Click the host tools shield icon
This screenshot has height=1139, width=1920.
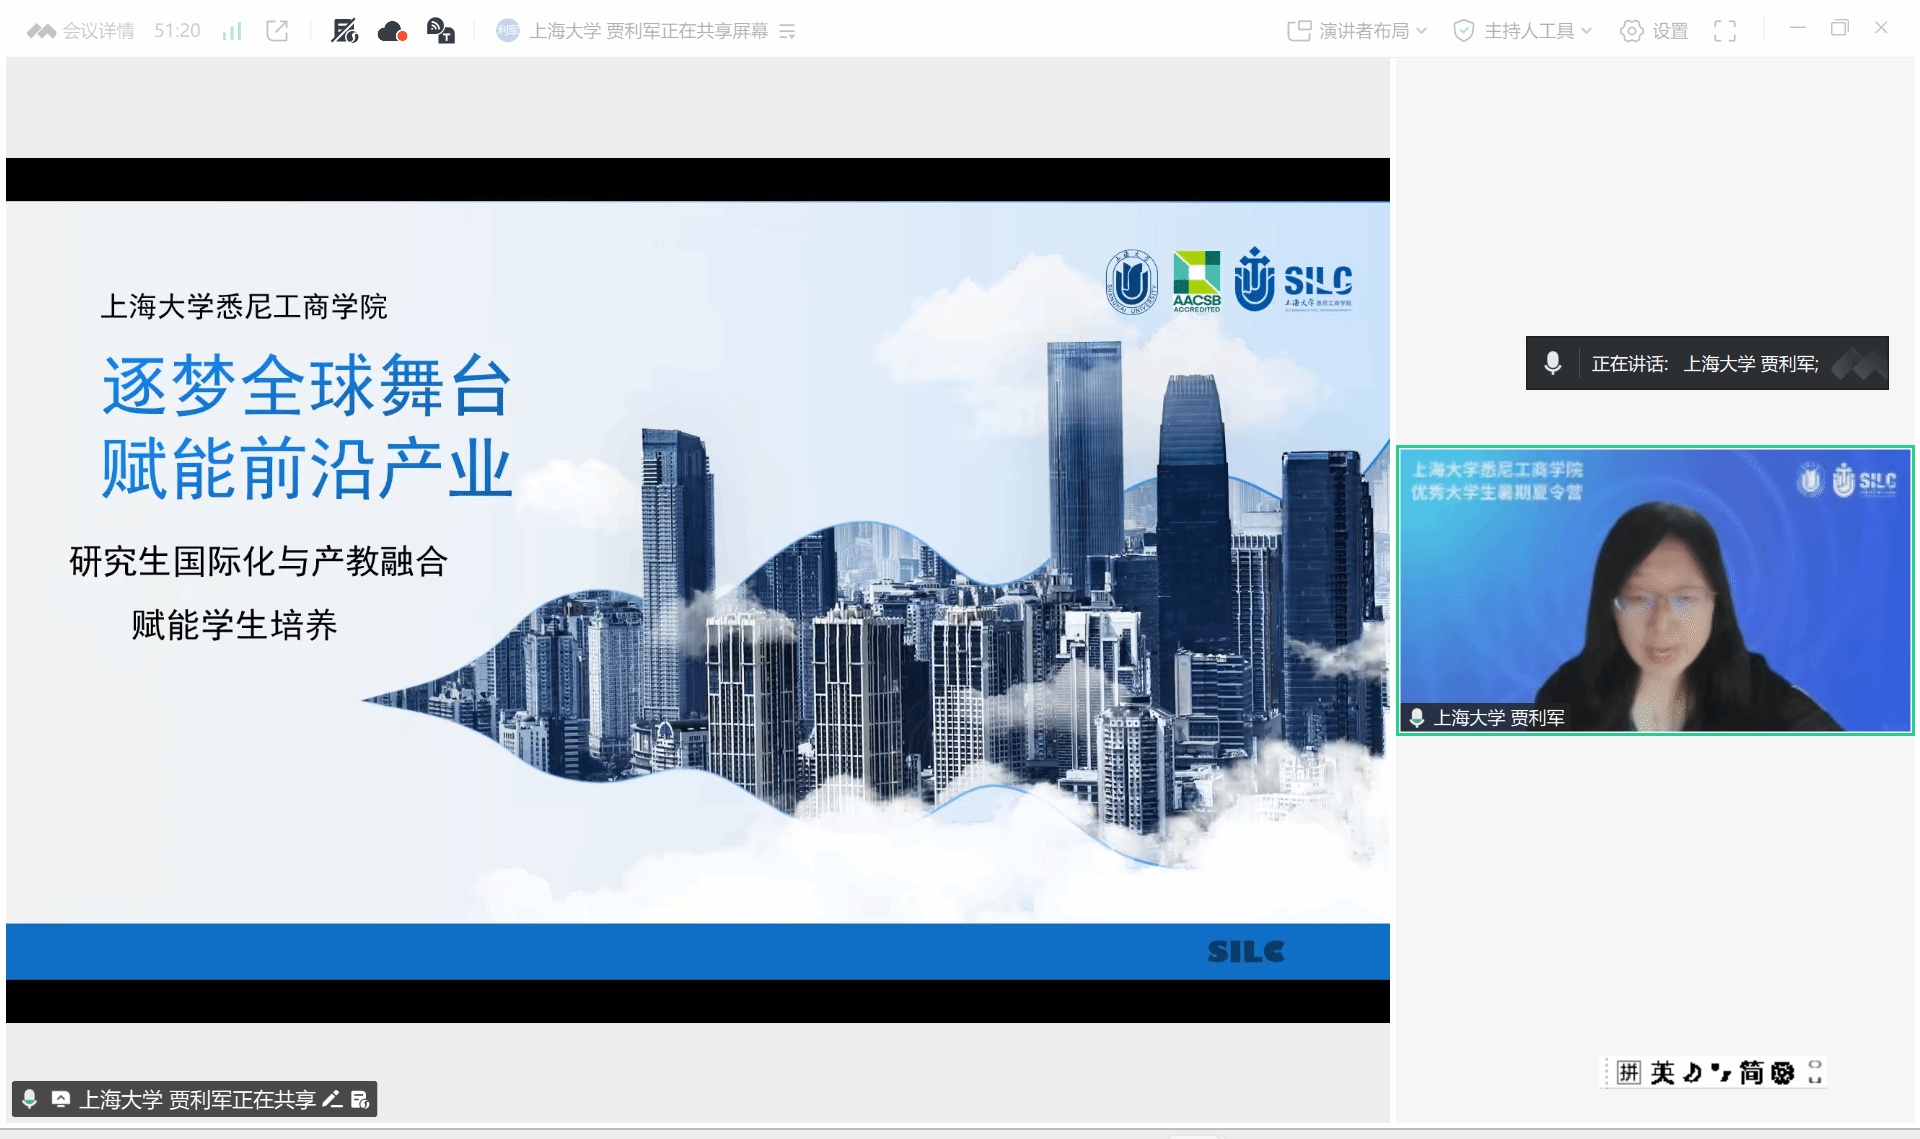click(x=1464, y=31)
